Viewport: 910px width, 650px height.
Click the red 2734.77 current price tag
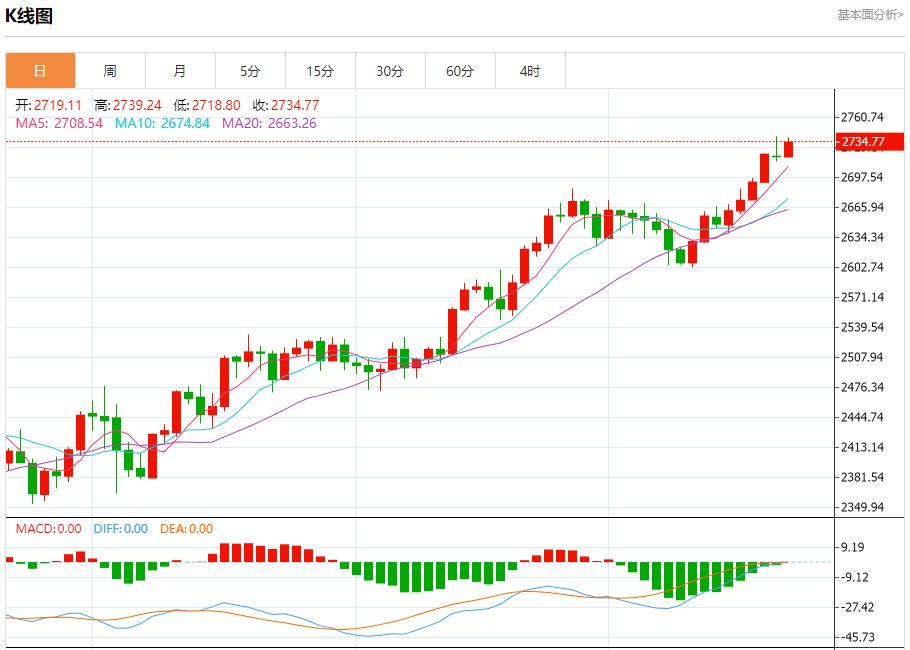tap(862, 142)
